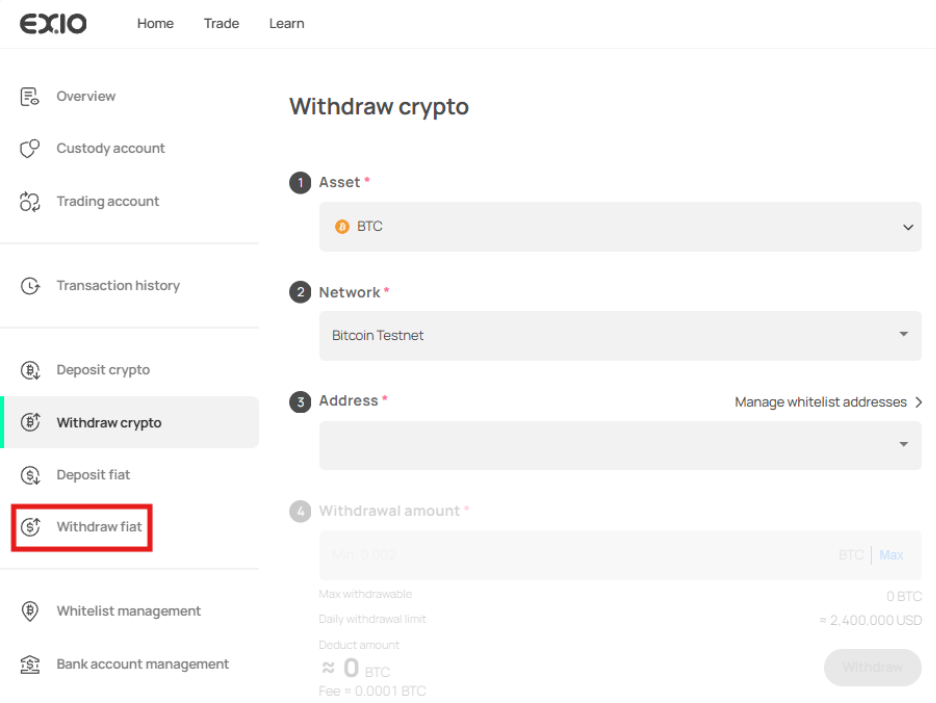Screen dimensions: 936x703
Task: Open the Home menu item
Action: coord(155,23)
